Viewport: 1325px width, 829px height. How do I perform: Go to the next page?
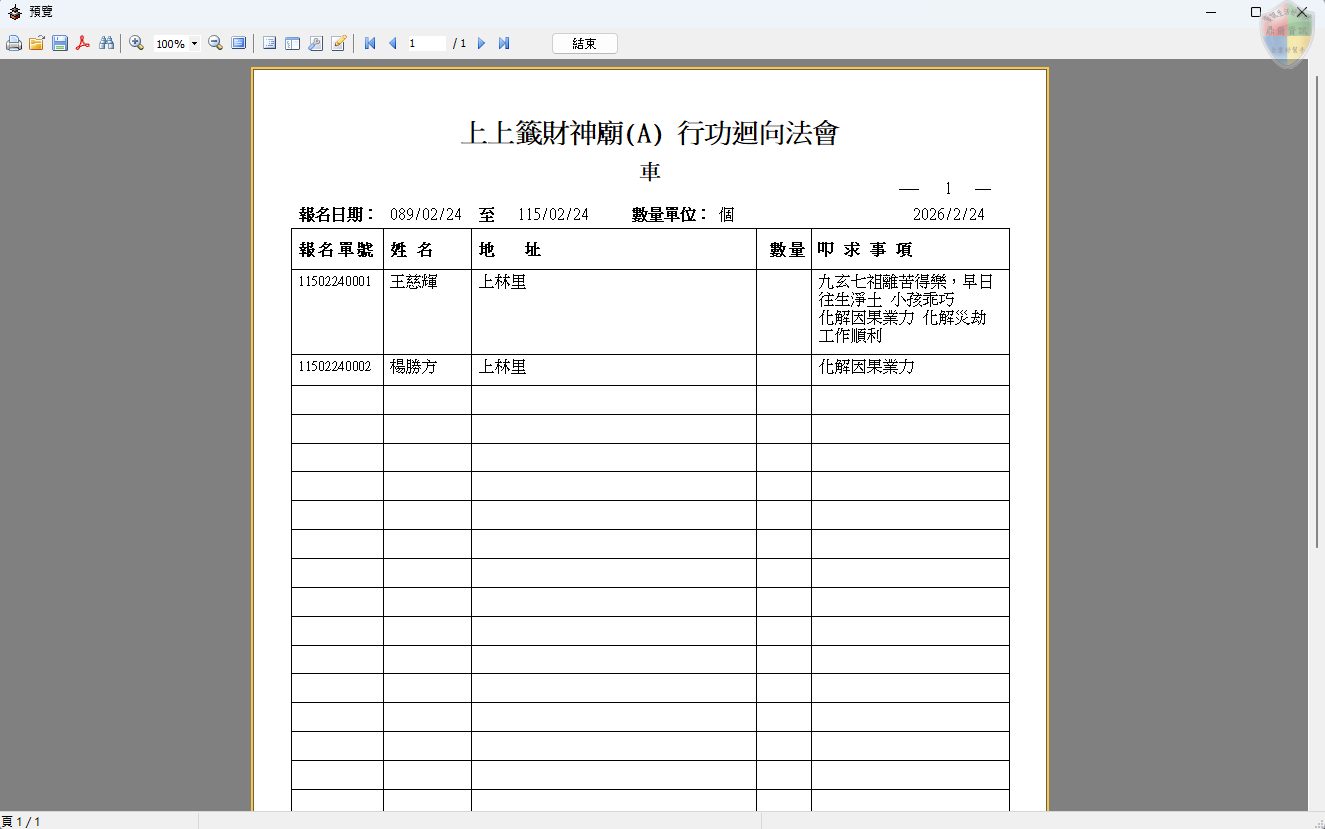point(481,44)
